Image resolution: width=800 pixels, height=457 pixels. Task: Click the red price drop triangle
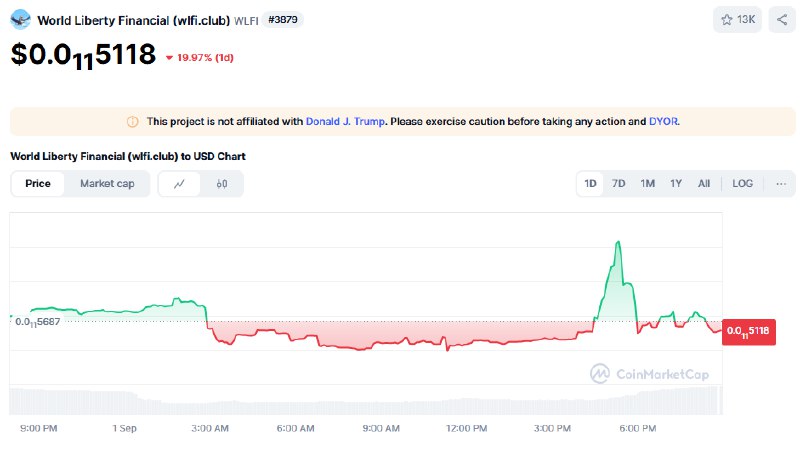pos(169,58)
